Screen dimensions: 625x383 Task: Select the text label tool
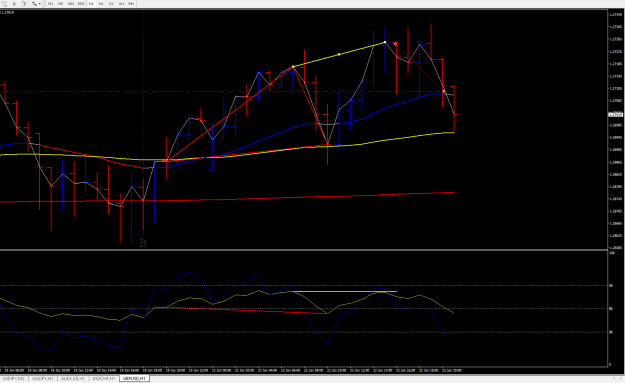(24, 4)
